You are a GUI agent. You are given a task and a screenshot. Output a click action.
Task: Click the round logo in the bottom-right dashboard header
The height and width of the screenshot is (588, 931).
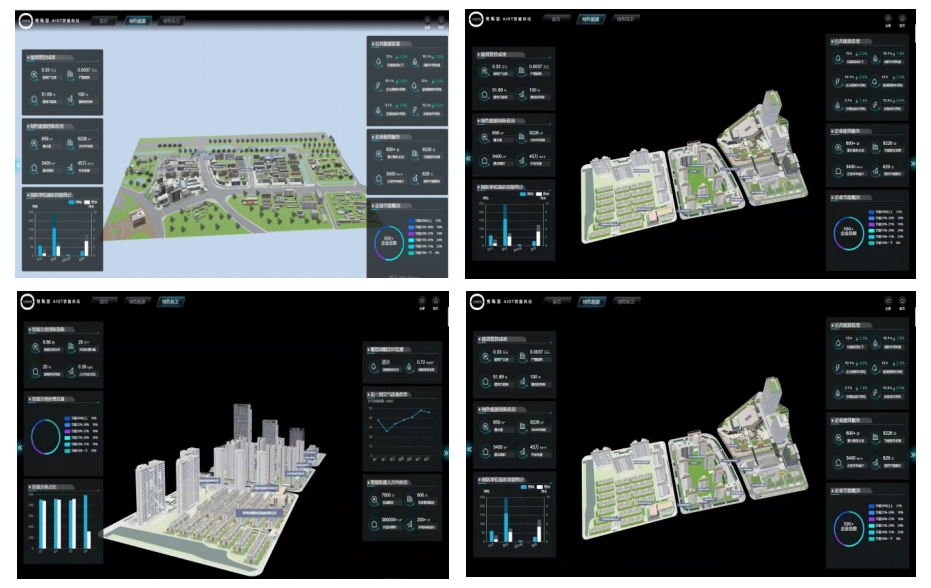pos(476,299)
